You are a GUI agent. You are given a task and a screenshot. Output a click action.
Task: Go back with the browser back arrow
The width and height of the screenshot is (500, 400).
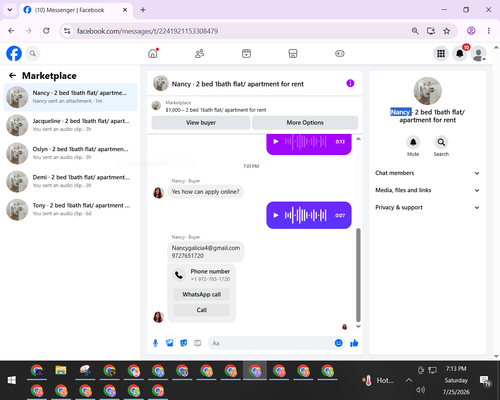tap(11, 31)
